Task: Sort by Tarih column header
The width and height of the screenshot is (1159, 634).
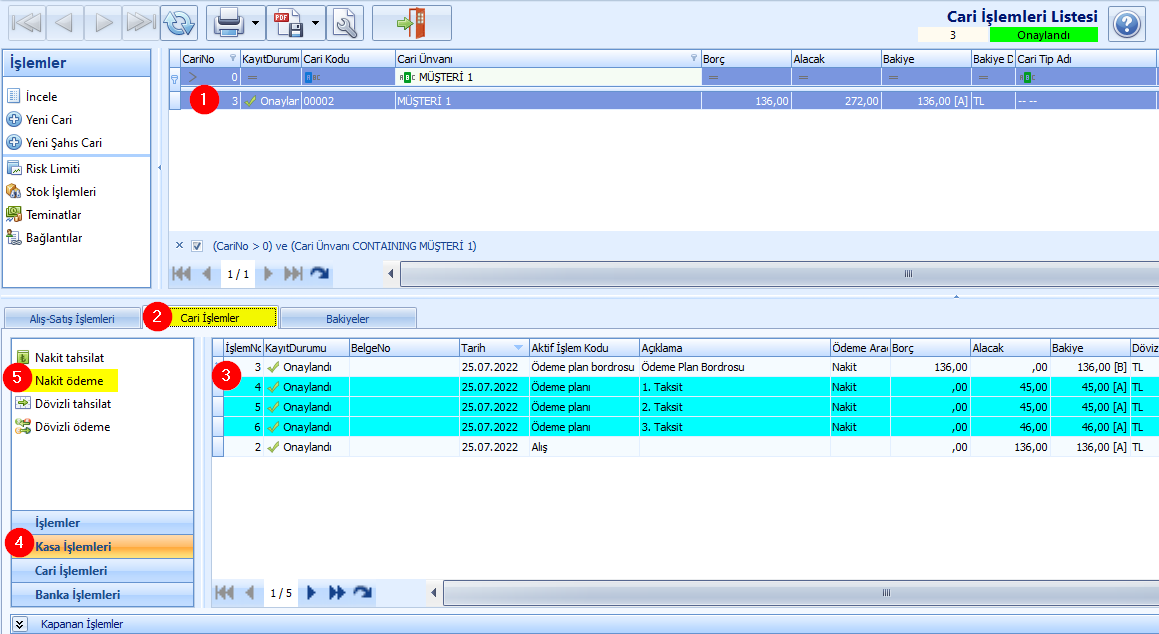Action: pyautogui.click(x=492, y=348)
